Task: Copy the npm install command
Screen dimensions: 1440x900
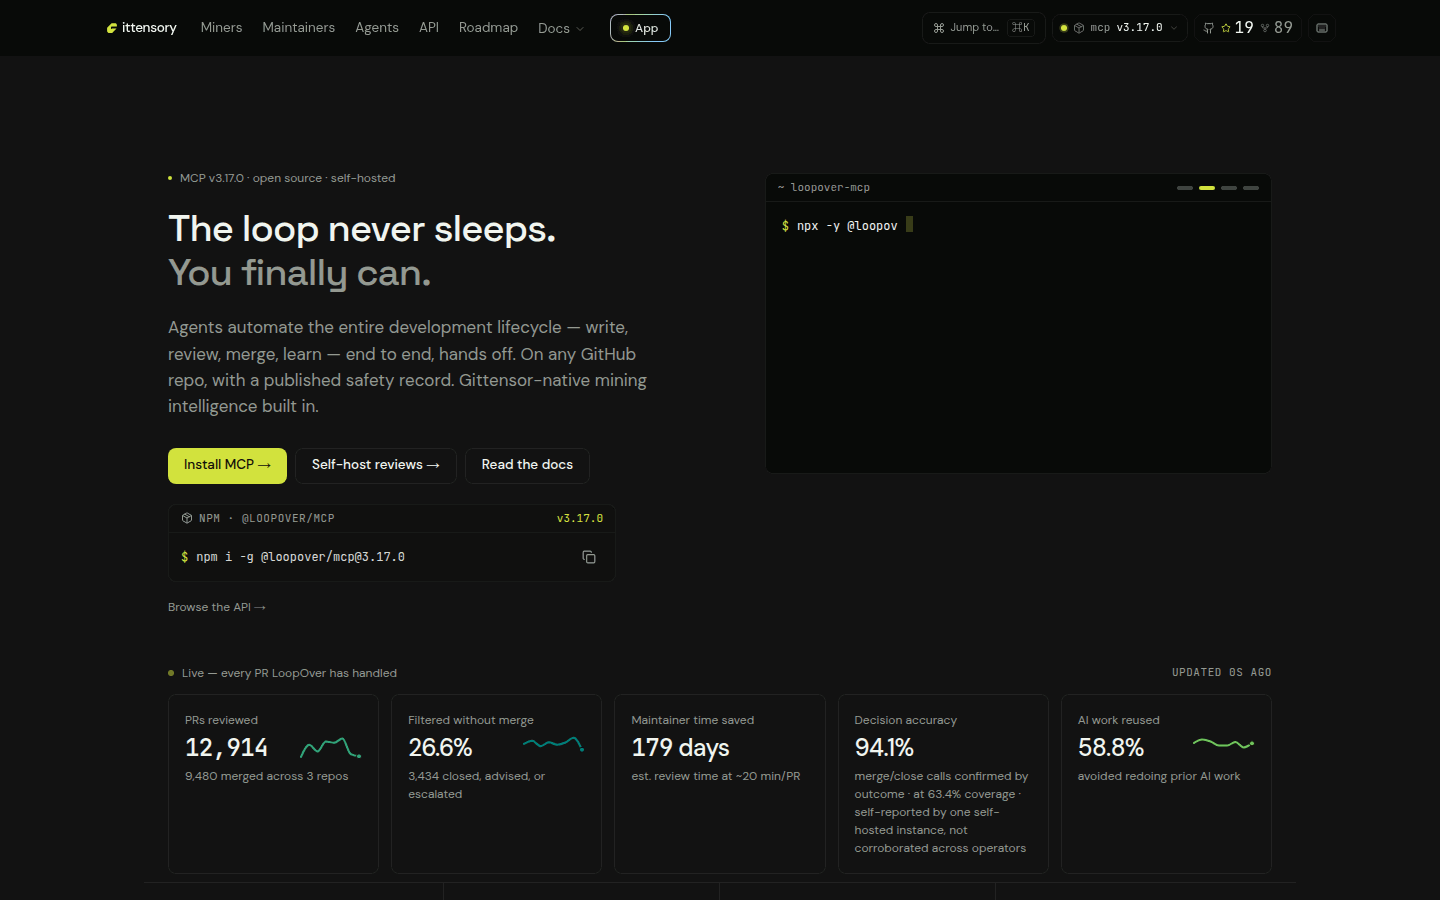Action: pyautogui.click(x=589, y=557)
